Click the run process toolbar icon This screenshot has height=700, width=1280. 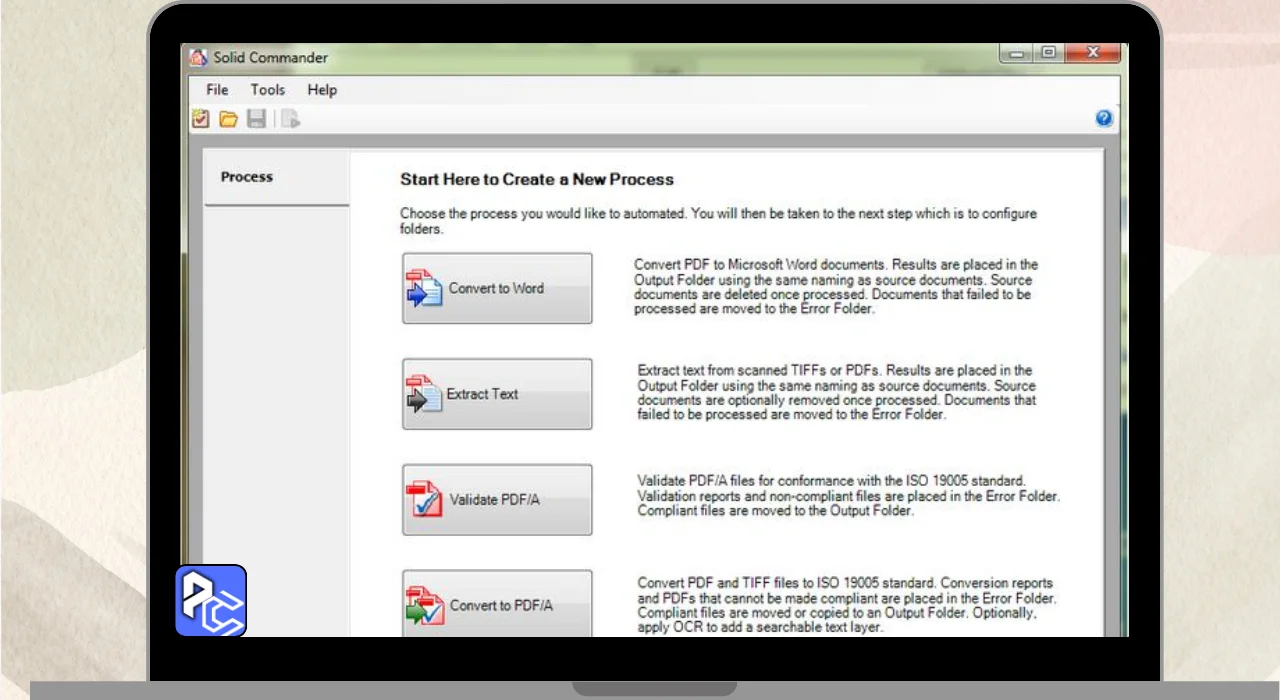(x=290, y=119)
